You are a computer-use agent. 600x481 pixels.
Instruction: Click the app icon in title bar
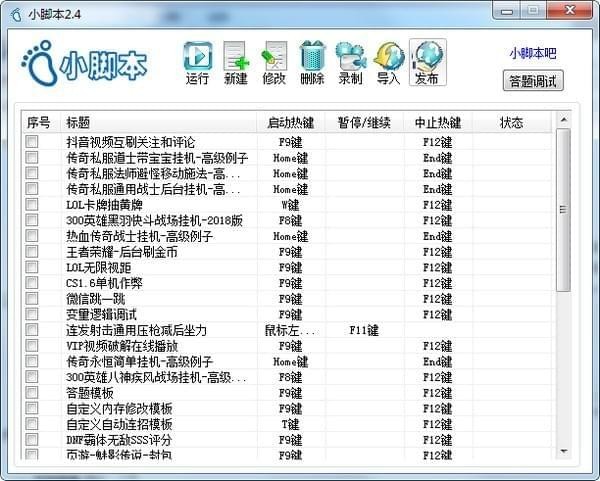click(x=16, y=15)
